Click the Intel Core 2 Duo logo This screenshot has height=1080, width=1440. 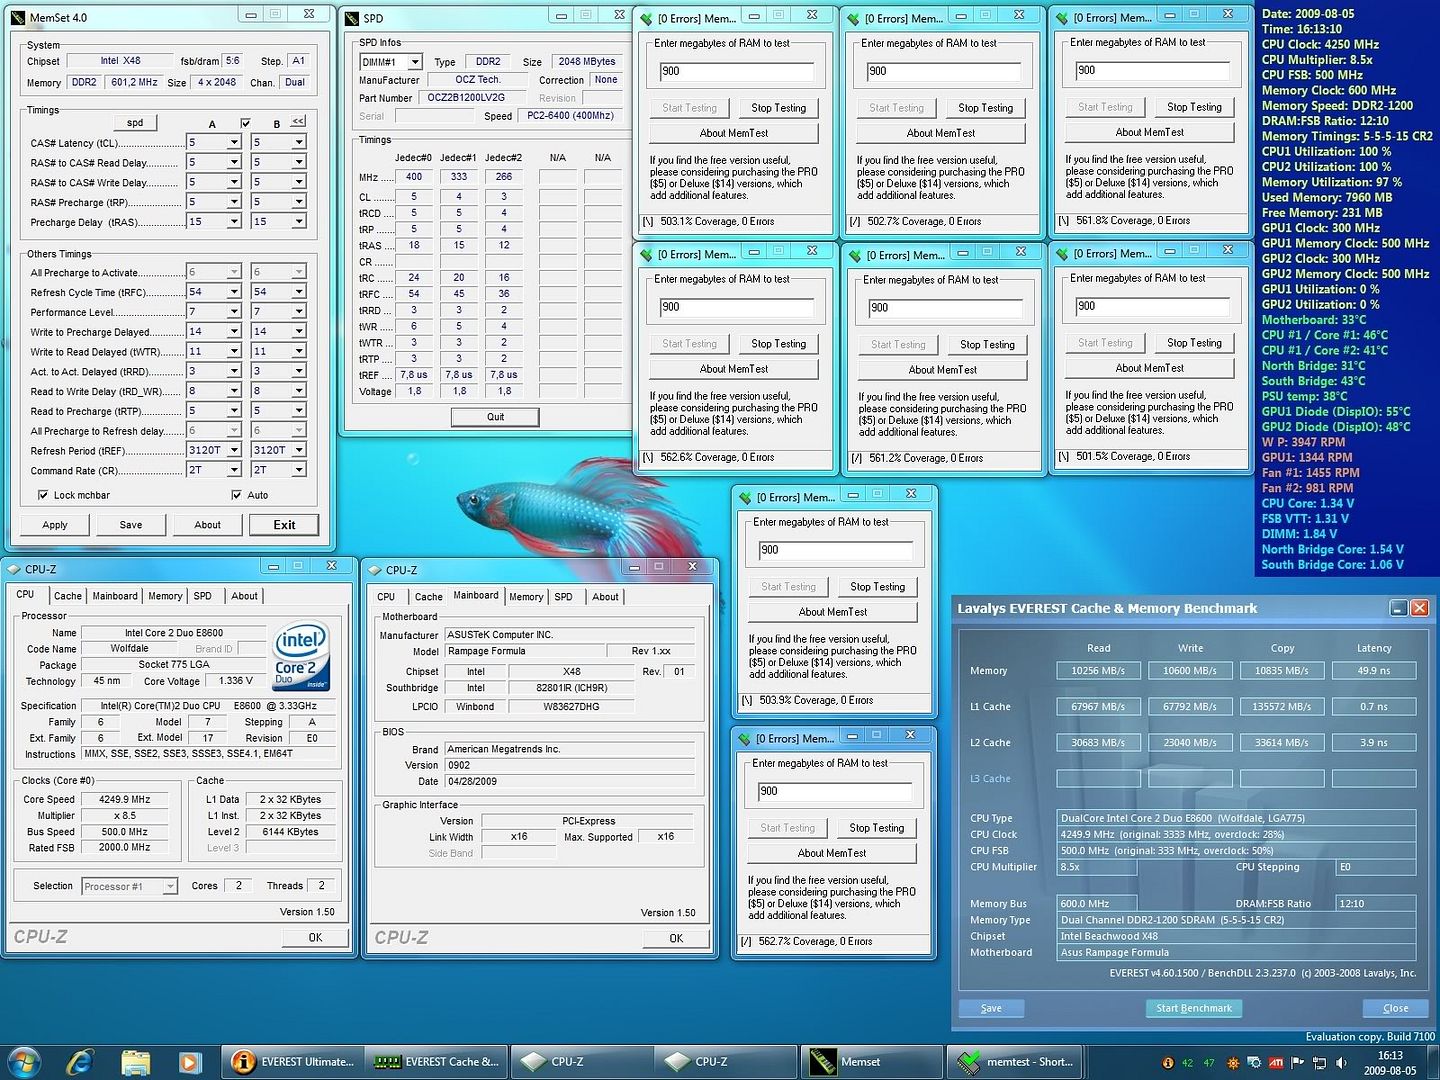tap(301, 656)
